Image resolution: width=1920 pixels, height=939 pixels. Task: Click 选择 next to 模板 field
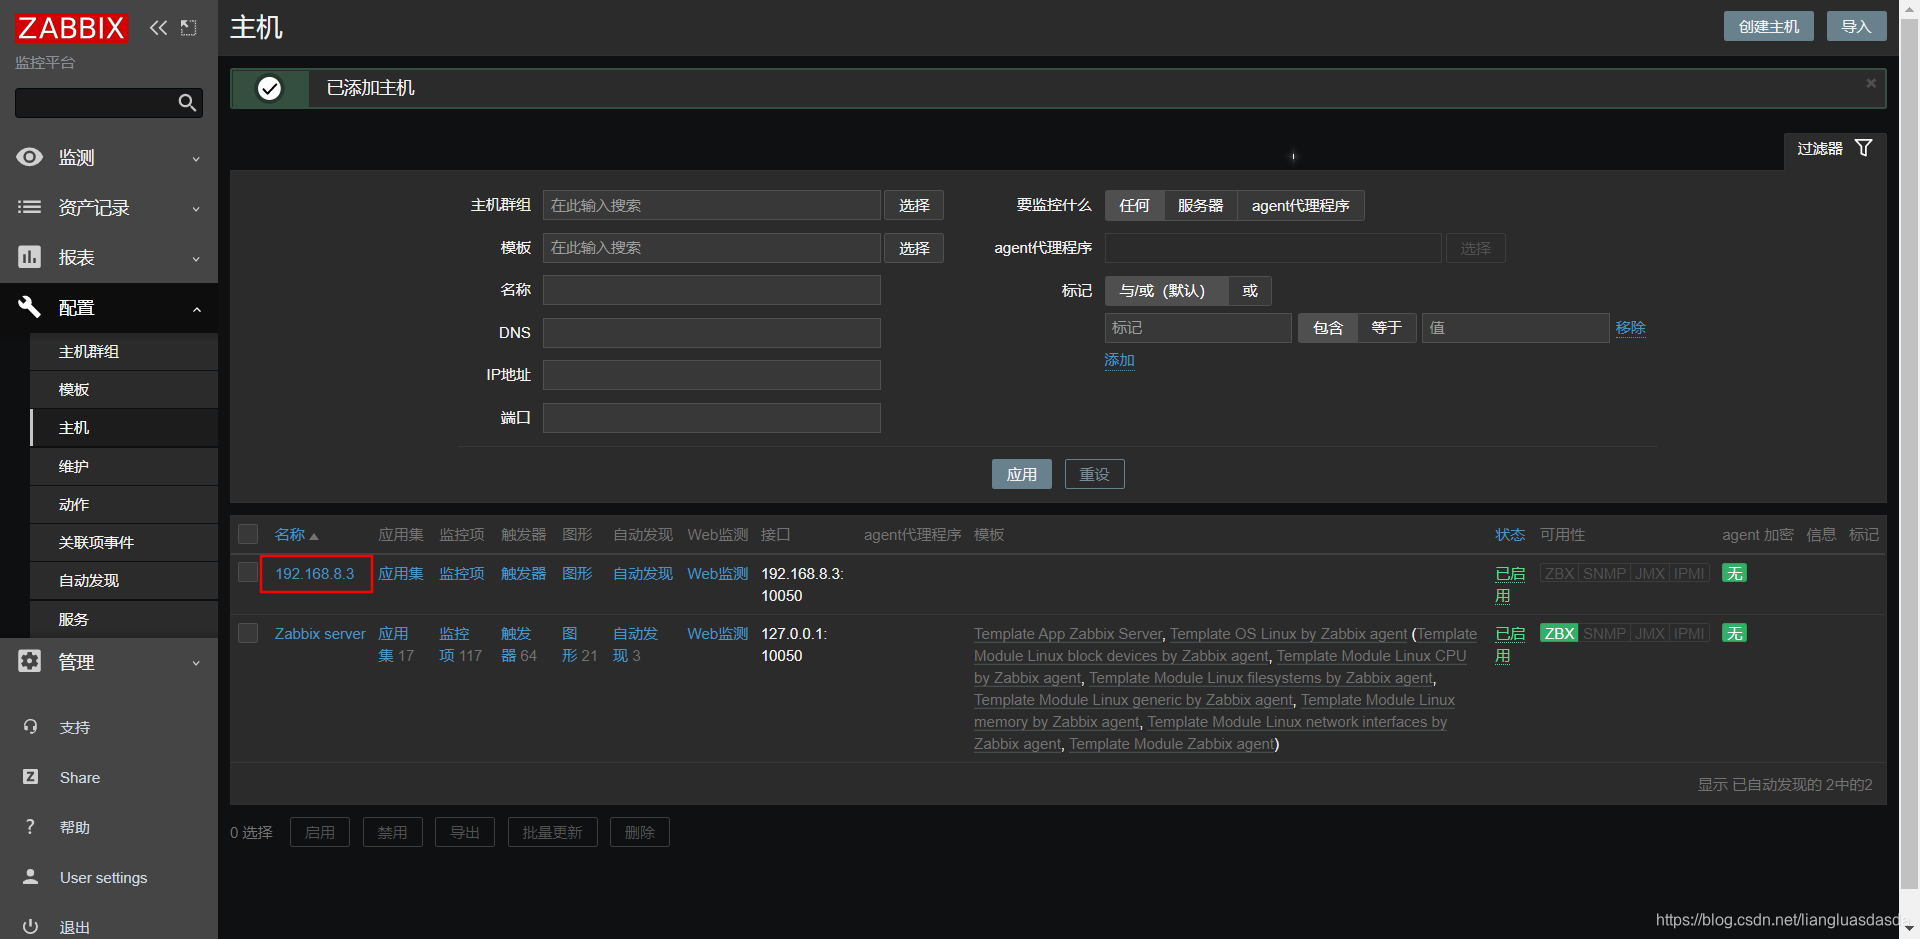914,248
